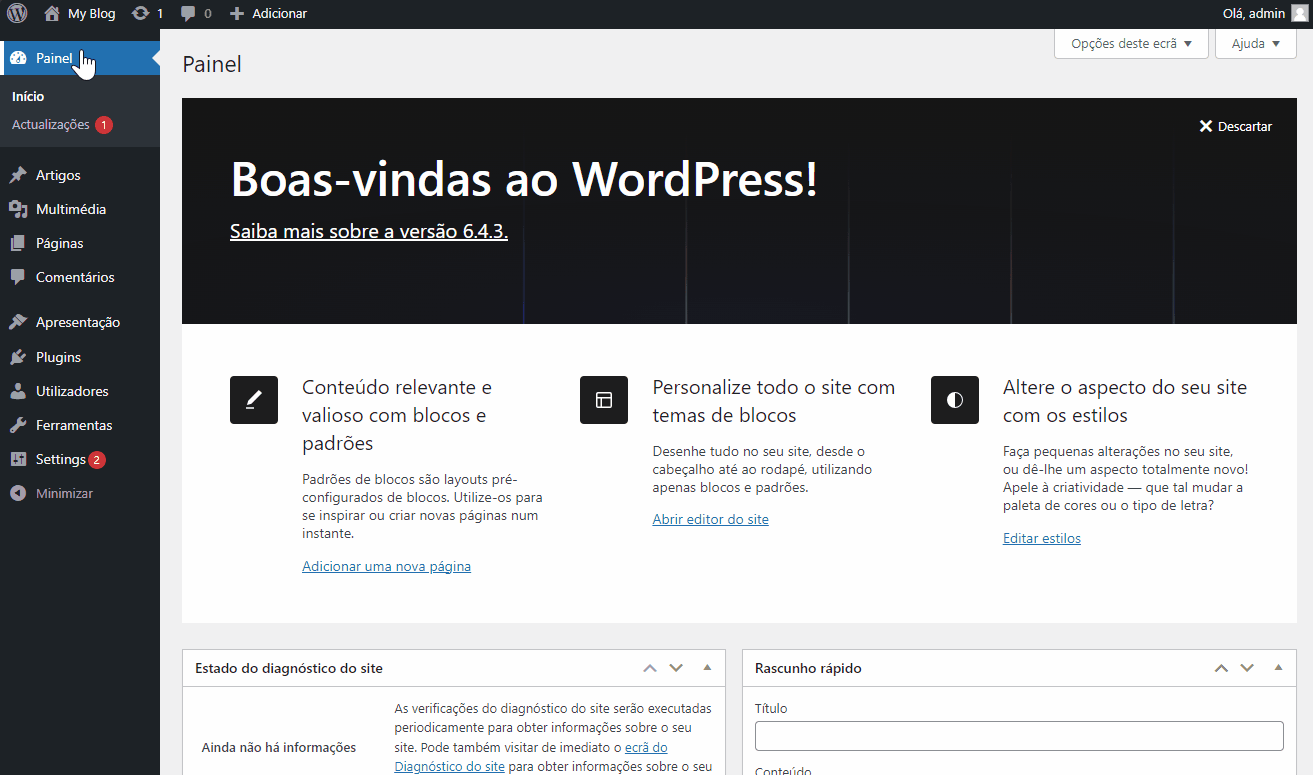Click the red badge on Actualizações
Viewport: 1313px width, 775px height.
click(104, 125)
